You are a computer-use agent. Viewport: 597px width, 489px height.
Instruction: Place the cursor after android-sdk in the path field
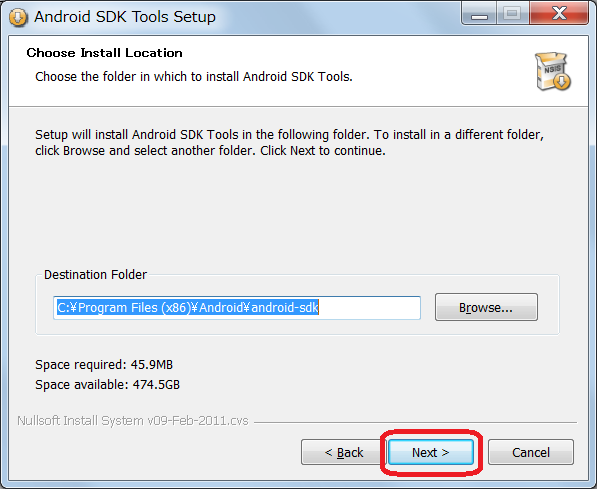click(369, 307)
